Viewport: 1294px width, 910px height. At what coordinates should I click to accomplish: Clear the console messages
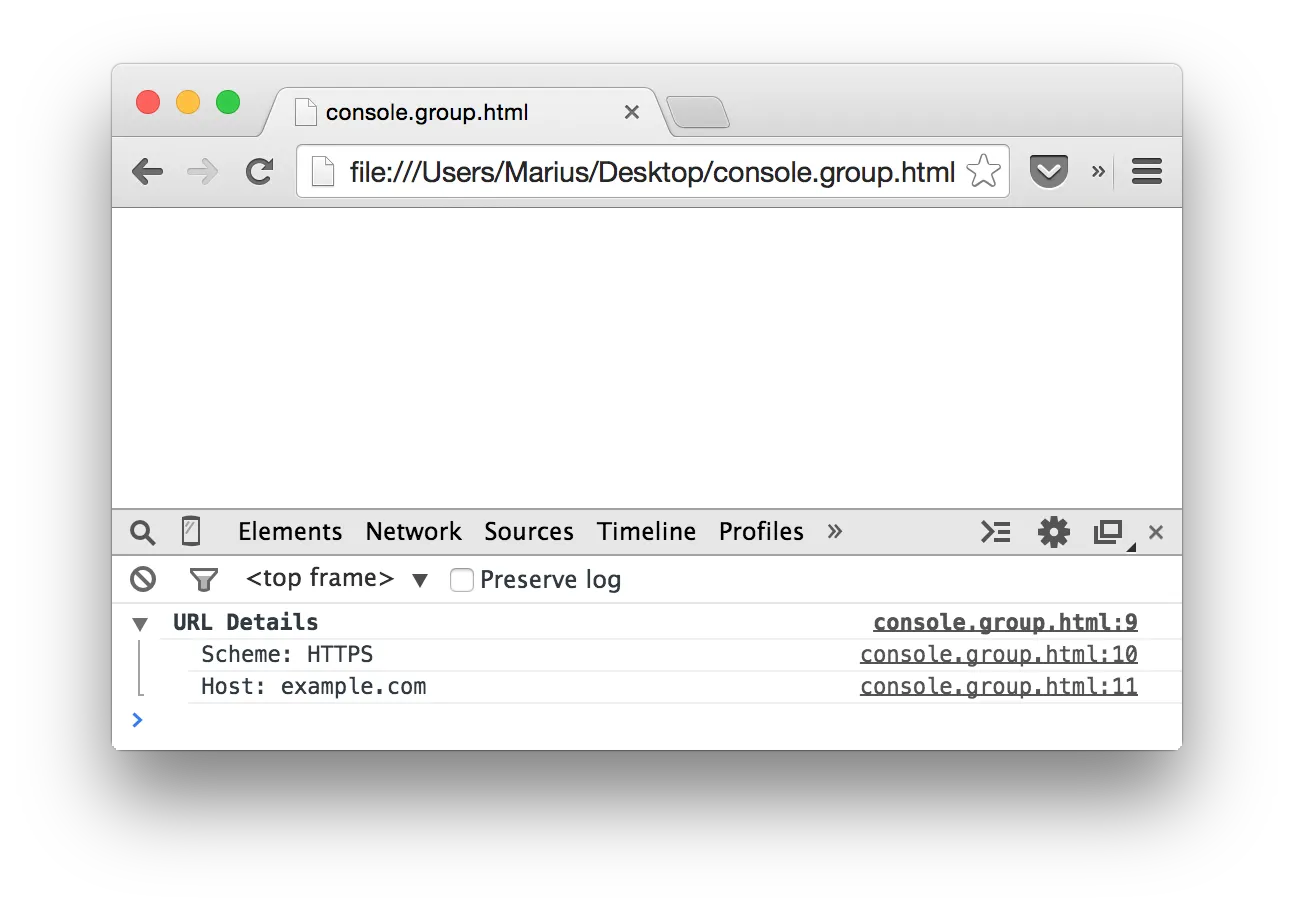click(142, 579)
